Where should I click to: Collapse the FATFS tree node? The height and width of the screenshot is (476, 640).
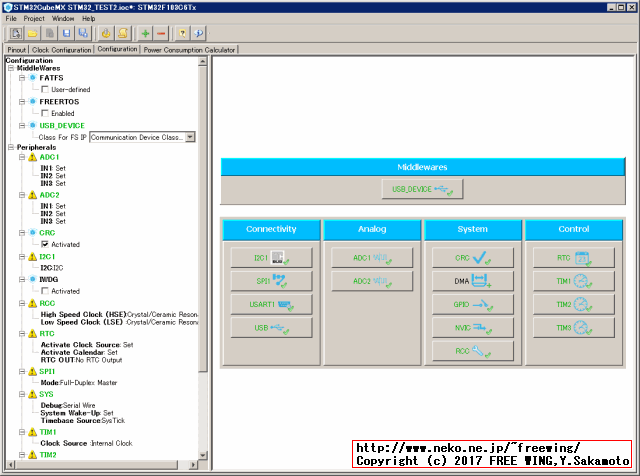coord(22,78)
